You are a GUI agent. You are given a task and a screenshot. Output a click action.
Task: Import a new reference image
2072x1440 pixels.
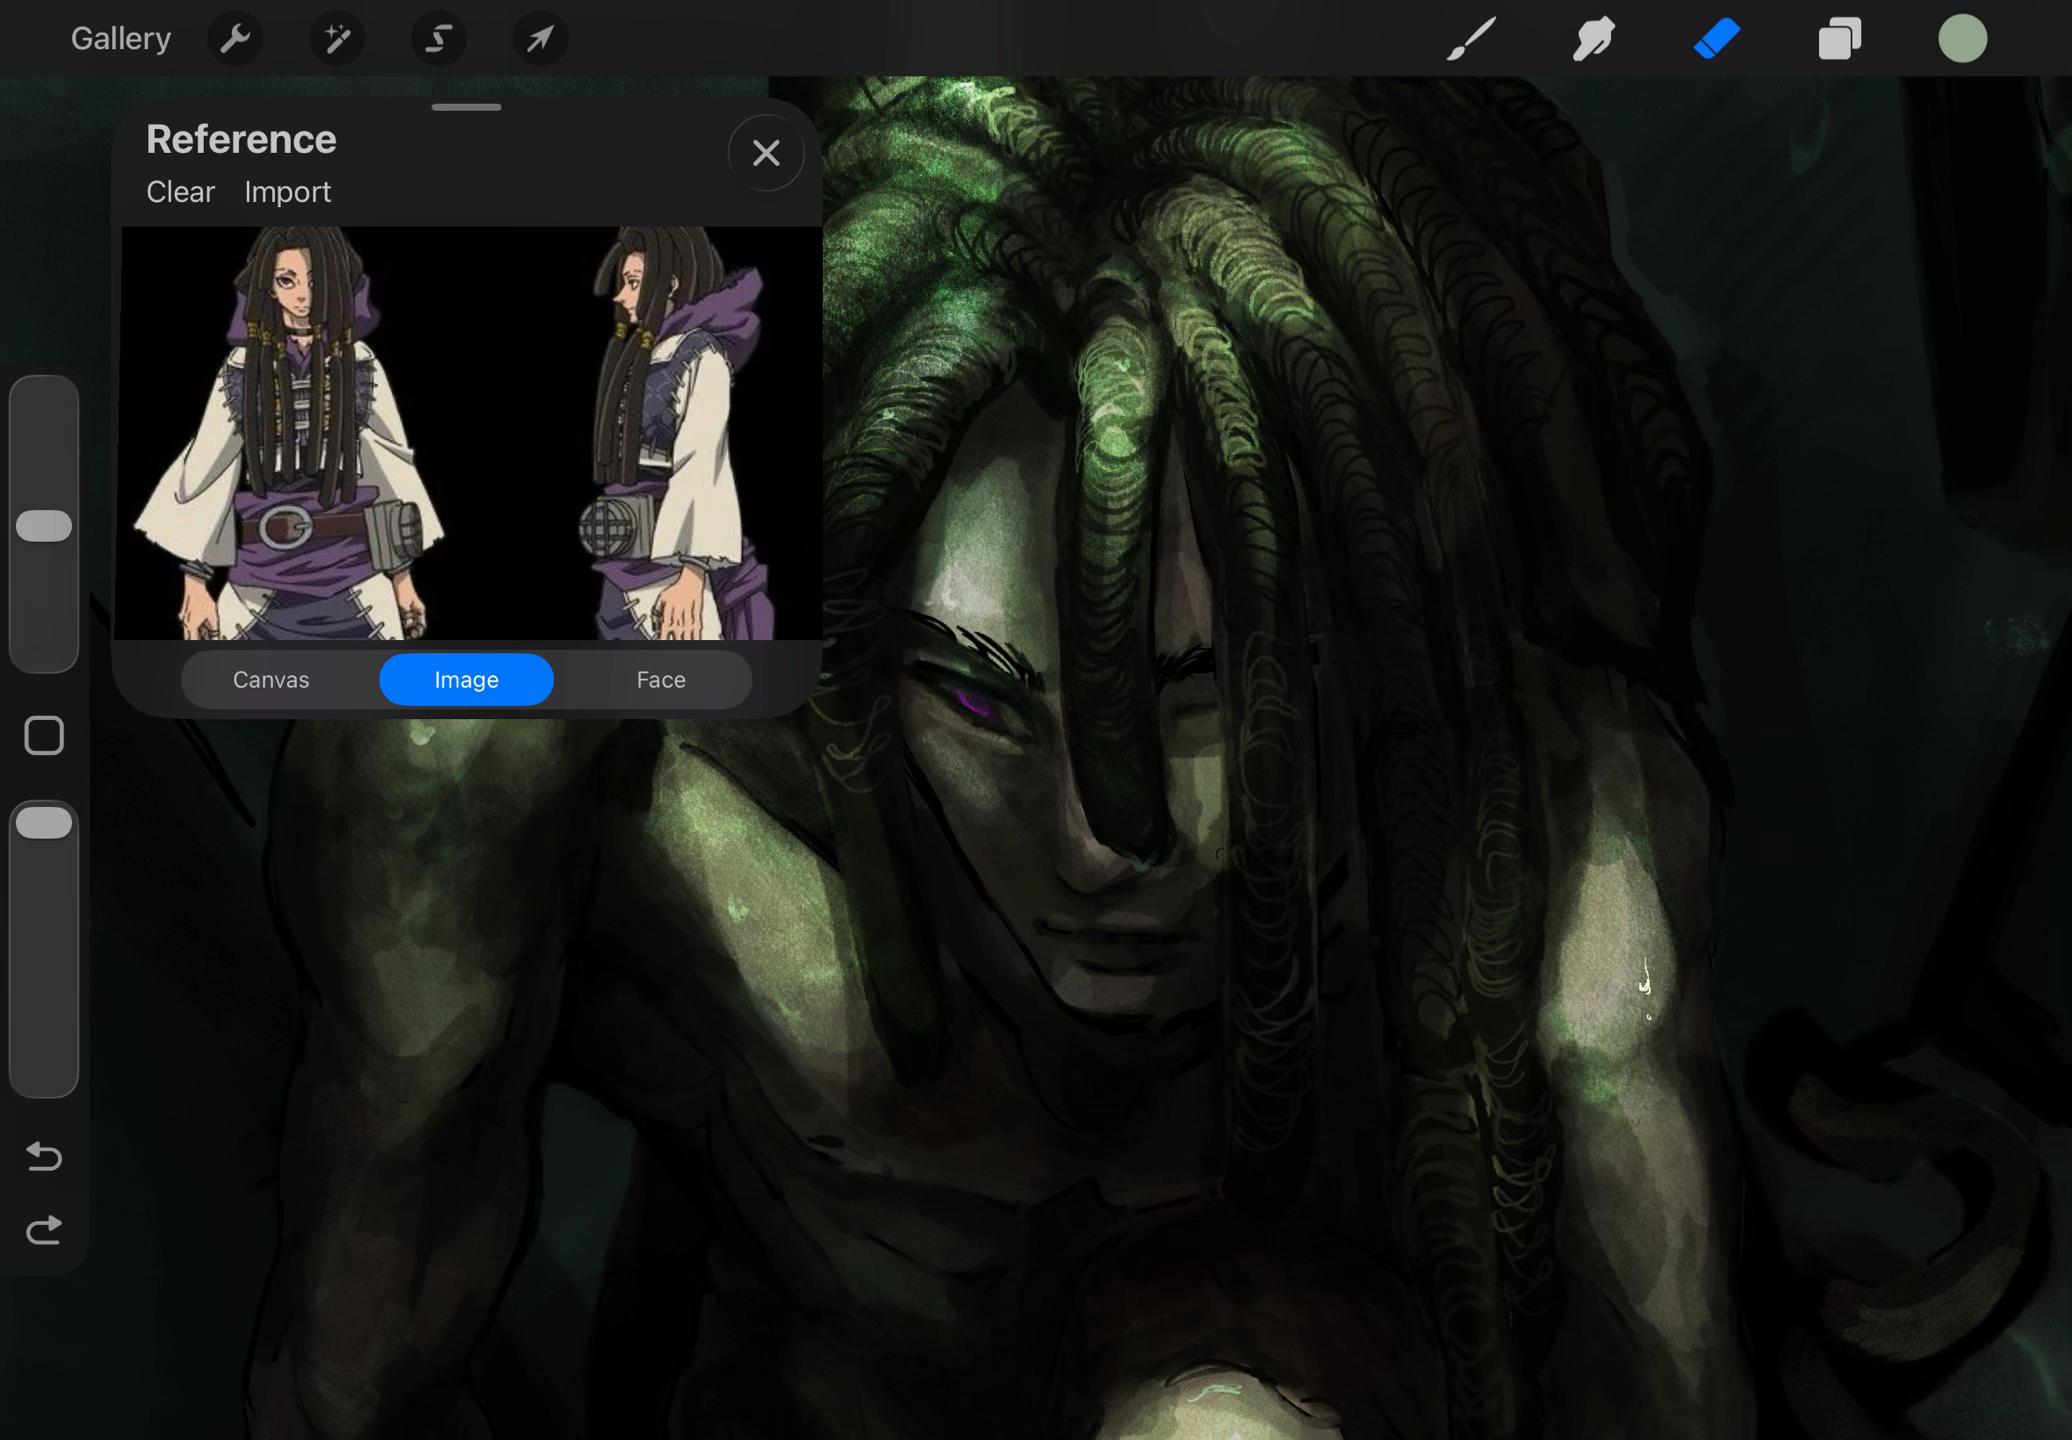[288, 192]
